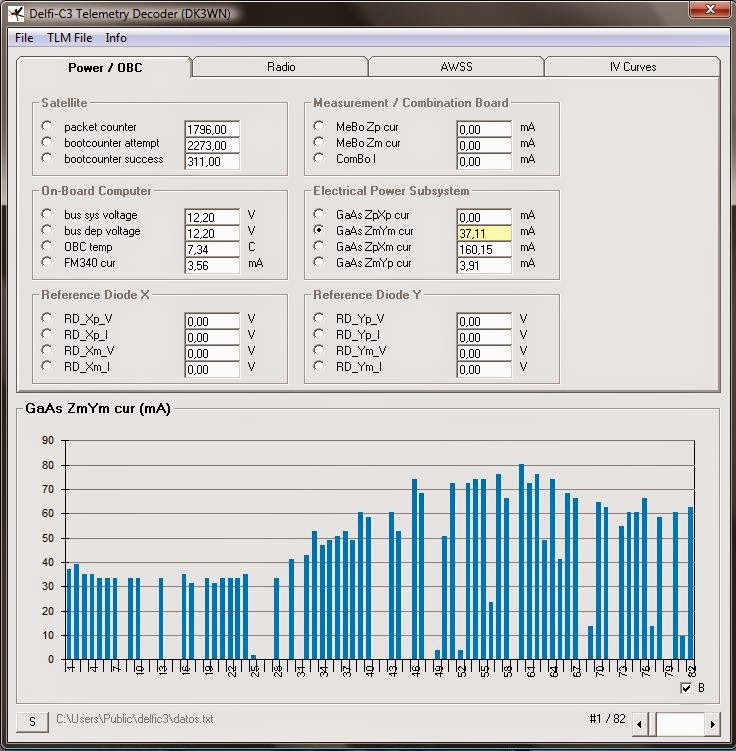Toggle the B checkbox below the chart
Viewport: 736px width, 751px height.
pos(686,688)
